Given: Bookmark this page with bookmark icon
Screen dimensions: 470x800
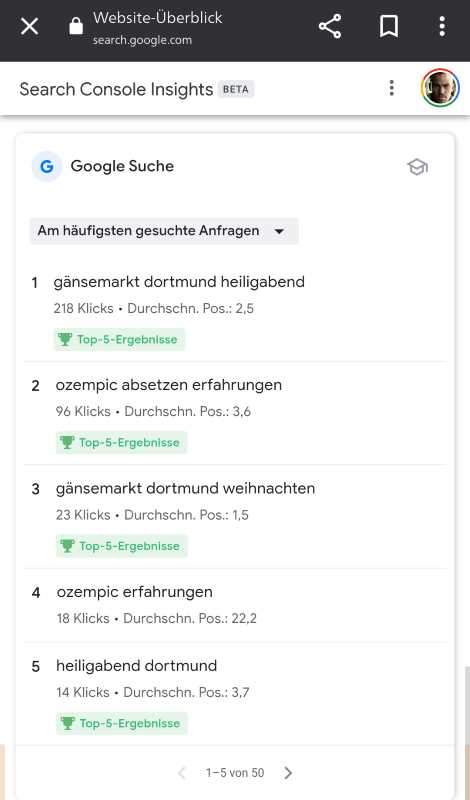Looking at the screenshot, I should (388, 26).
